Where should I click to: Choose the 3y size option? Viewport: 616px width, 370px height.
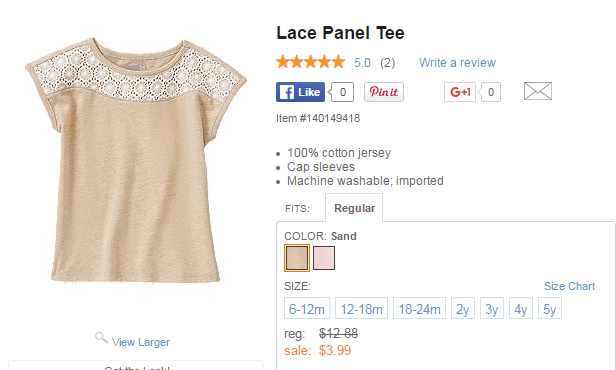492,308
